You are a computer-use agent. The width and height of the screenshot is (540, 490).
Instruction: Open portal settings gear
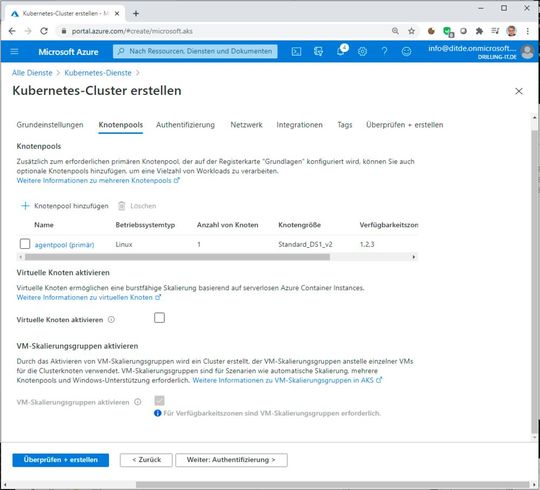tap(362, 52)
